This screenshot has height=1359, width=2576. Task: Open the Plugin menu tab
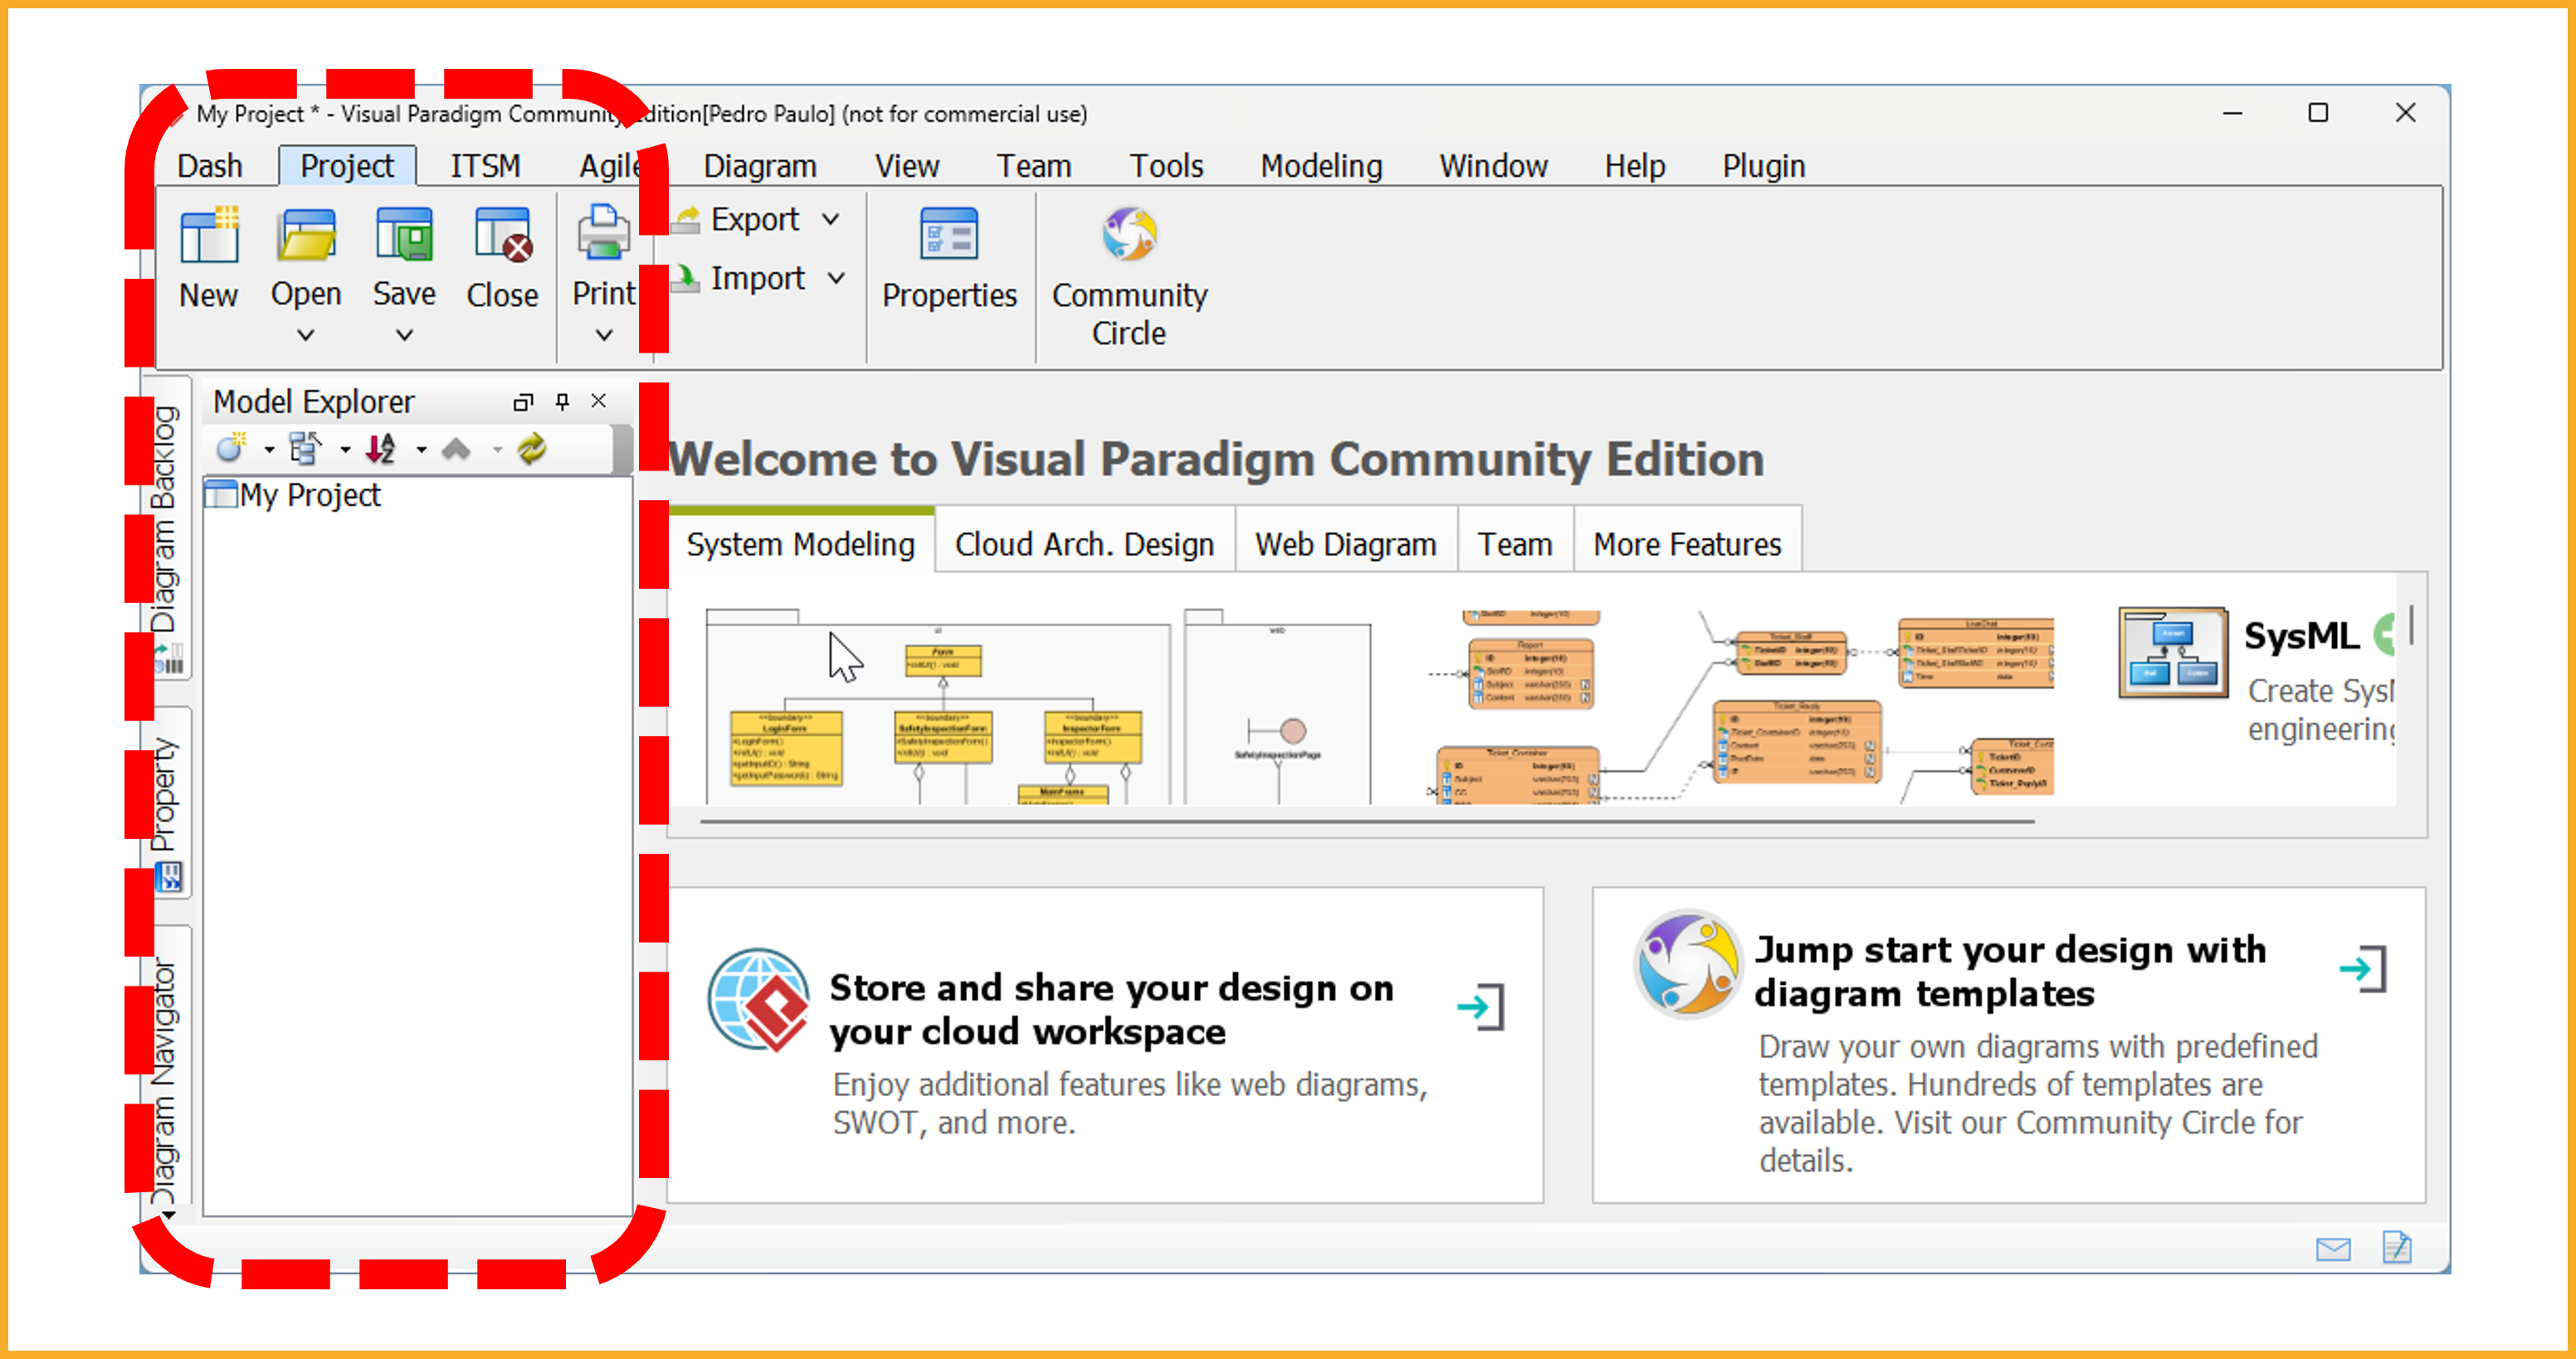click(1763, 166)
